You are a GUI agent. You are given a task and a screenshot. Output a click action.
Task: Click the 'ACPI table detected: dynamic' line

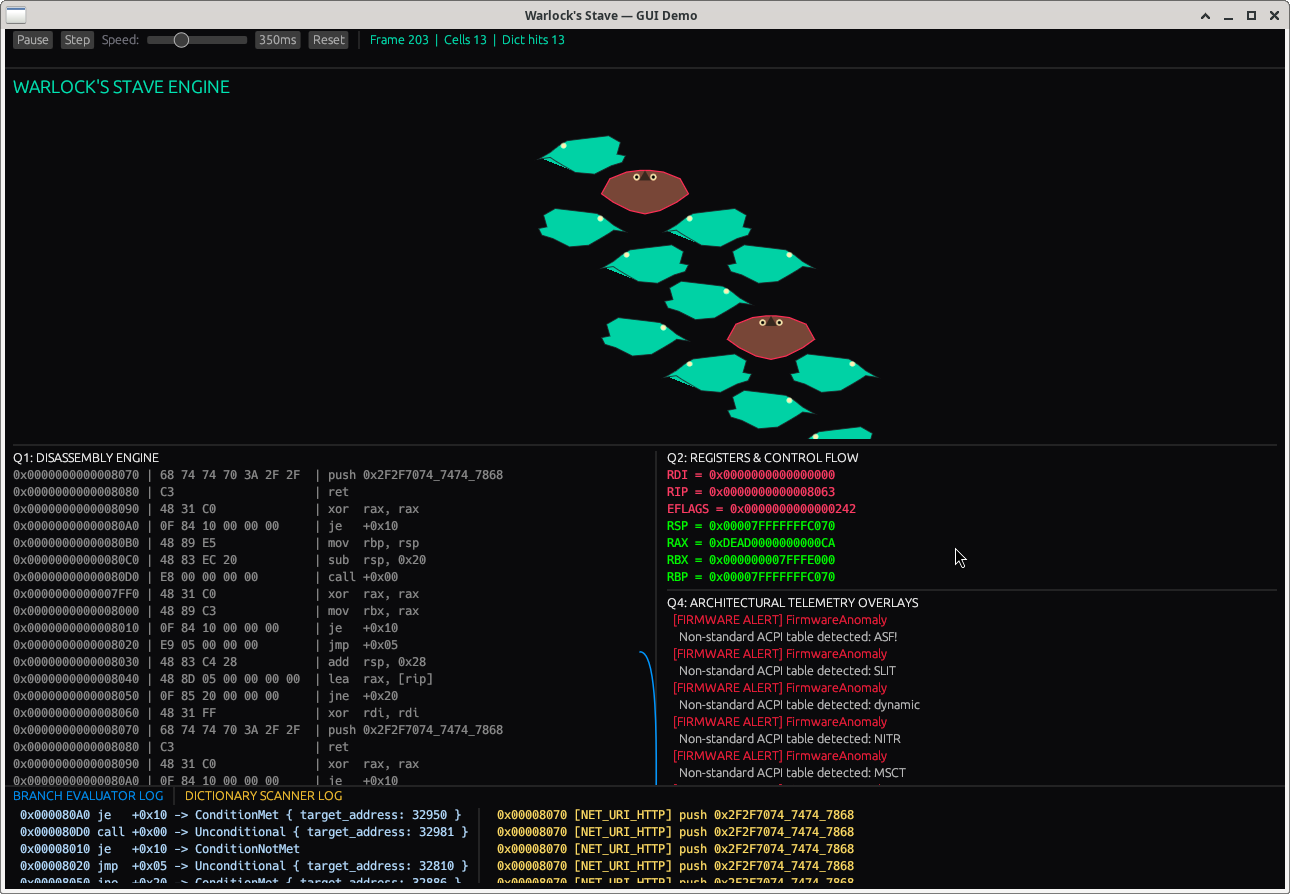[x=799, y=705]
